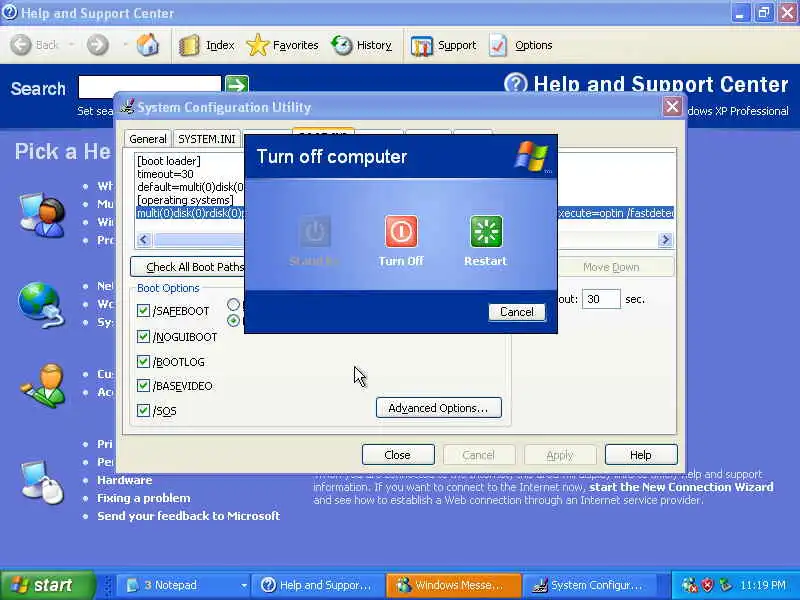Image resolution: width=800 pixels, height=600 pixels.
Task: Cancel the Turn off computer dialog
Action: tap(516, 312)
